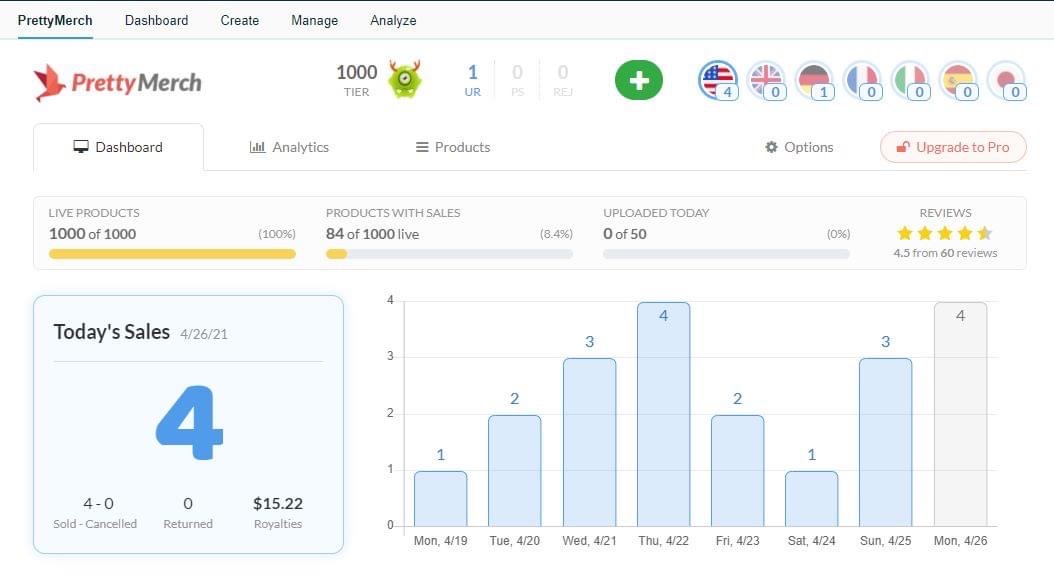Select the US flag marketplace icon
Image resolution: width=1054 pixels, height=587 pixels.
[x=717, y=79]
